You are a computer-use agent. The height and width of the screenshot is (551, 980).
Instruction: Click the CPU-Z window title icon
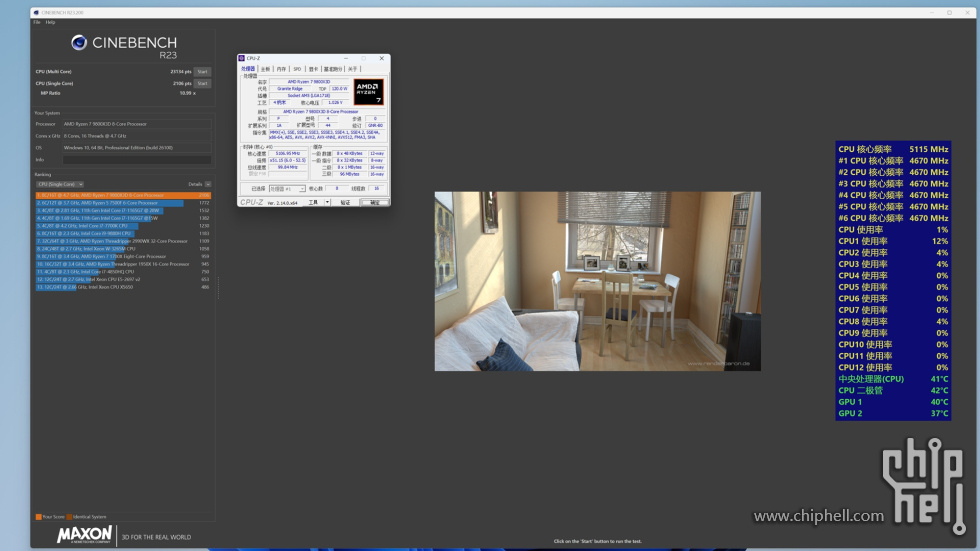pos(241,58)
